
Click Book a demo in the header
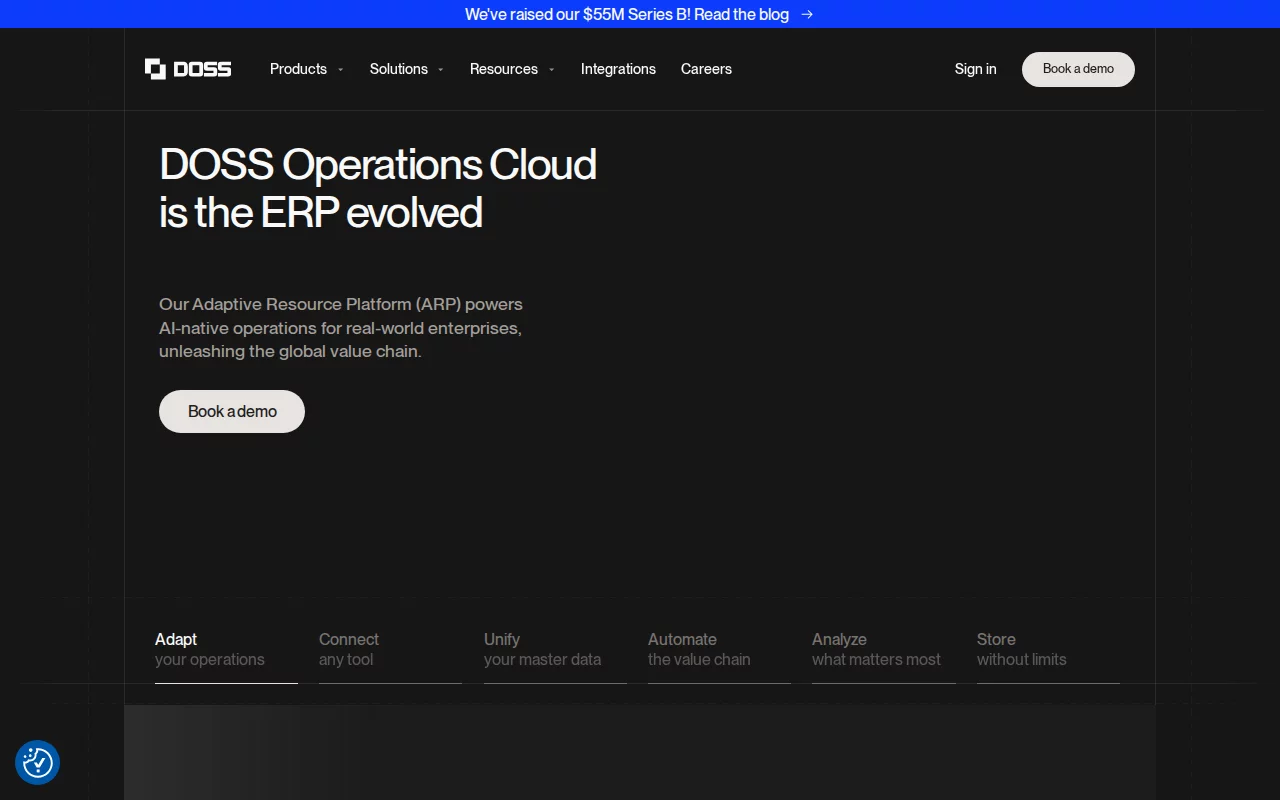pyautogui.click(x=1078, y=69)
